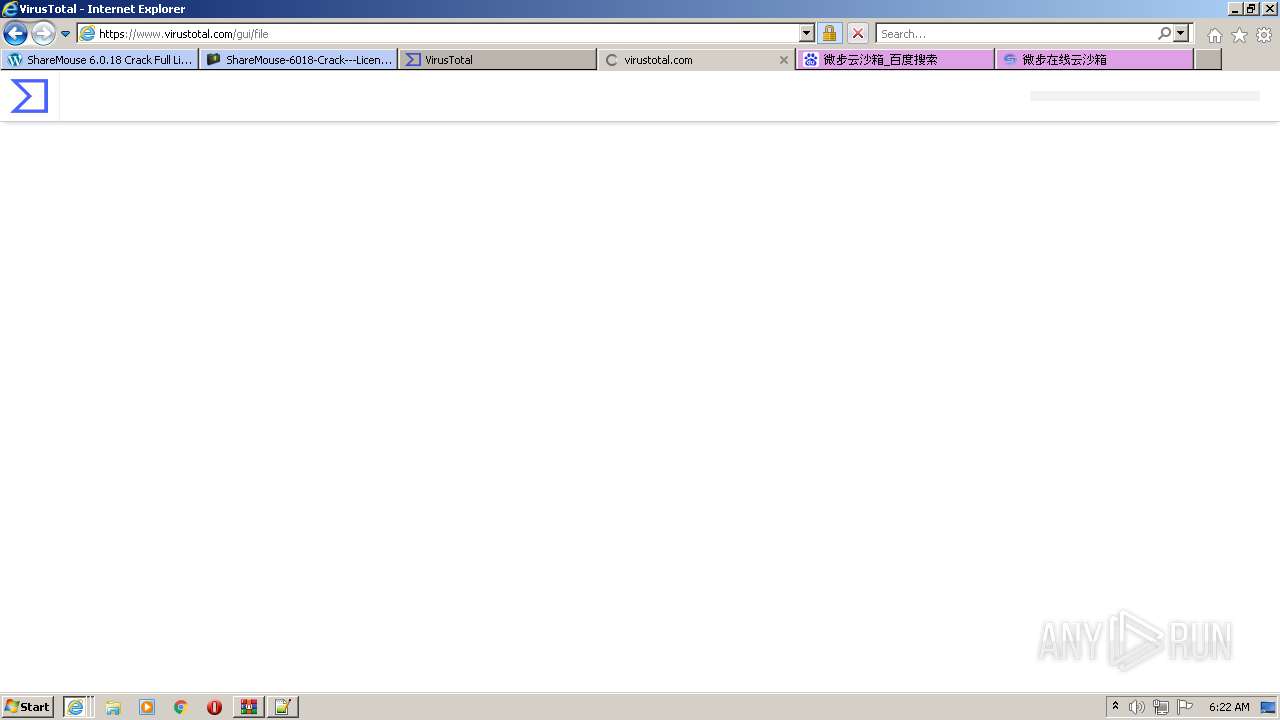
Task: Open the Action Center flag icon
Action: point(1185,707)
